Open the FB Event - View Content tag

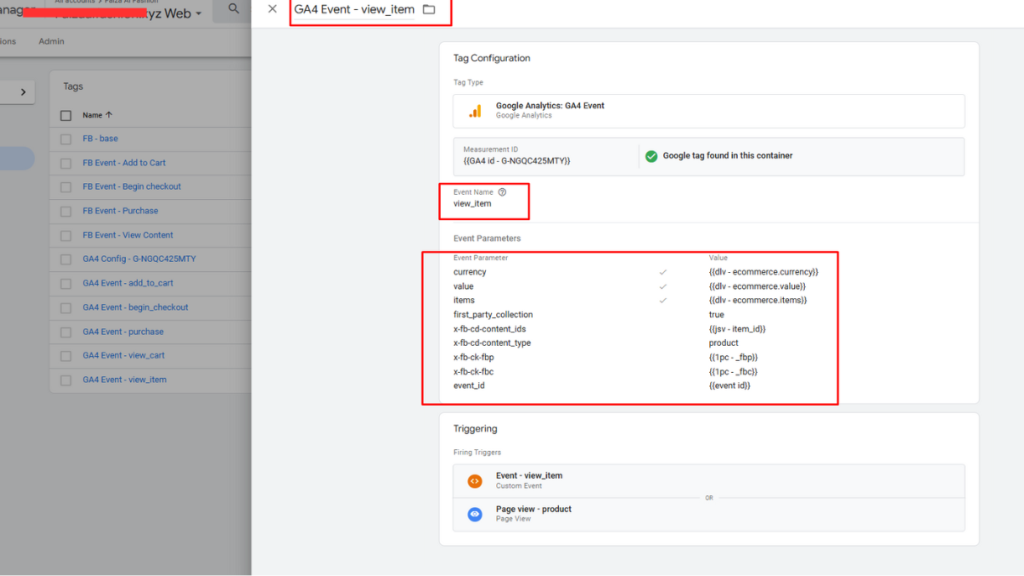(127, 235)
